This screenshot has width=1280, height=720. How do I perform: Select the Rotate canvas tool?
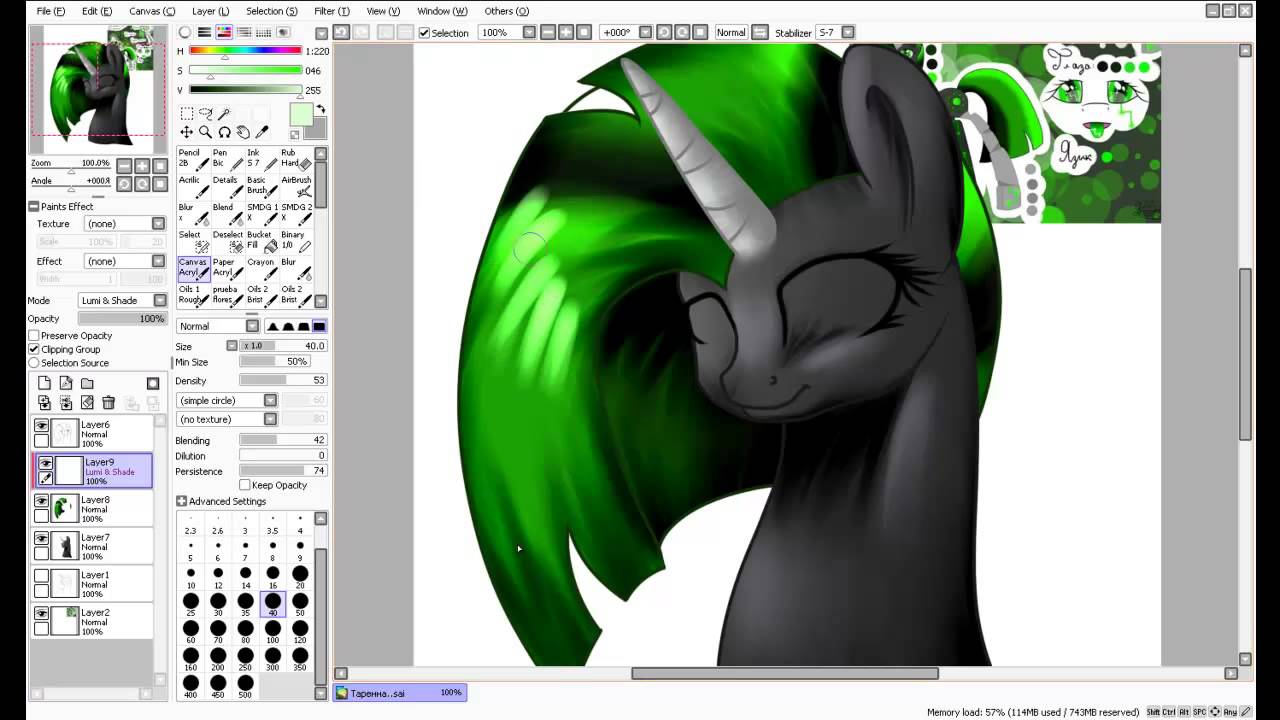pos(224,132)
